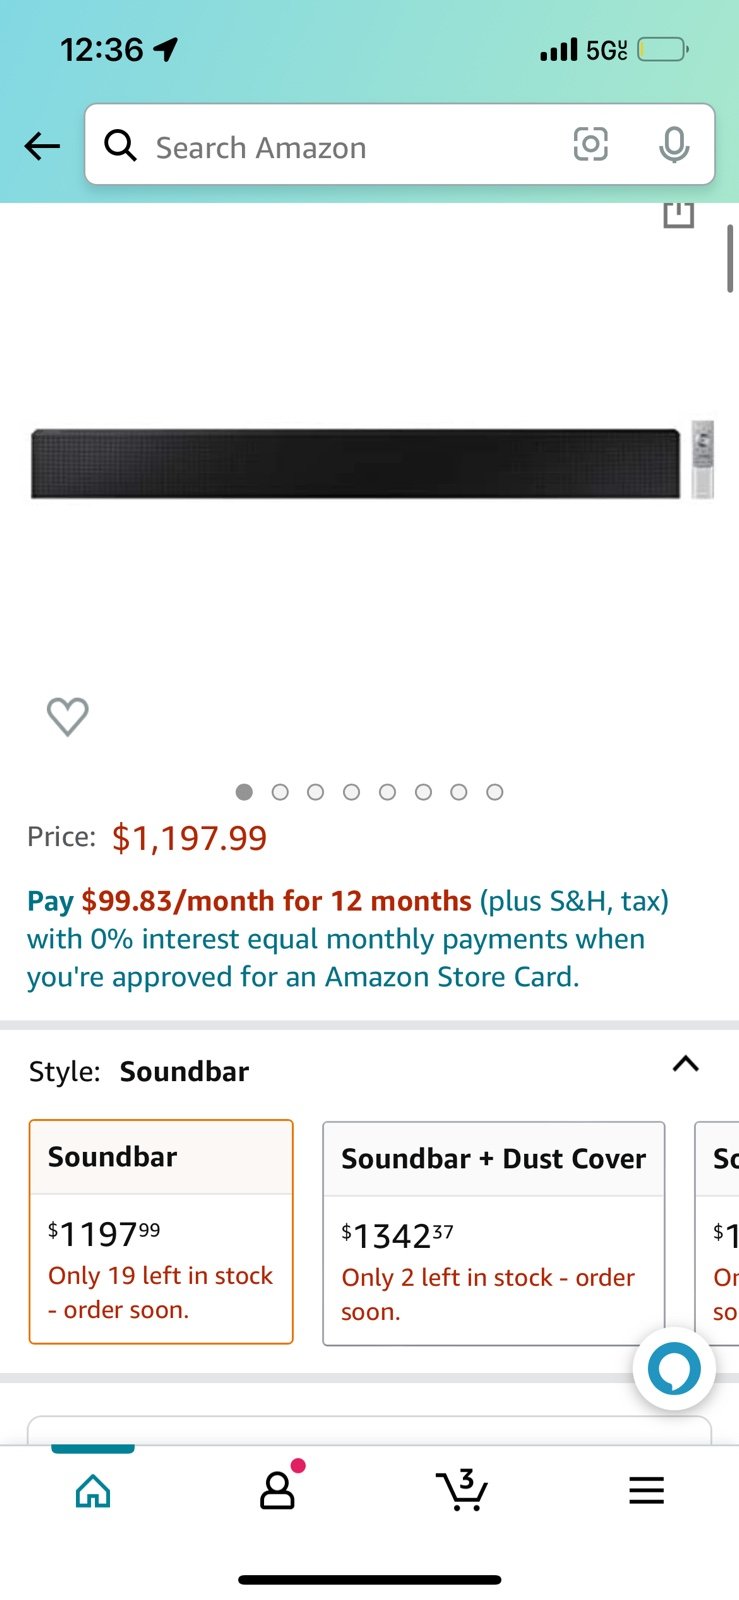Image resolution: width=739 pixels, height=1600 pixels.
Task: Jump to second product image dot
Action: pyautogui.click(x=280, y=792)
